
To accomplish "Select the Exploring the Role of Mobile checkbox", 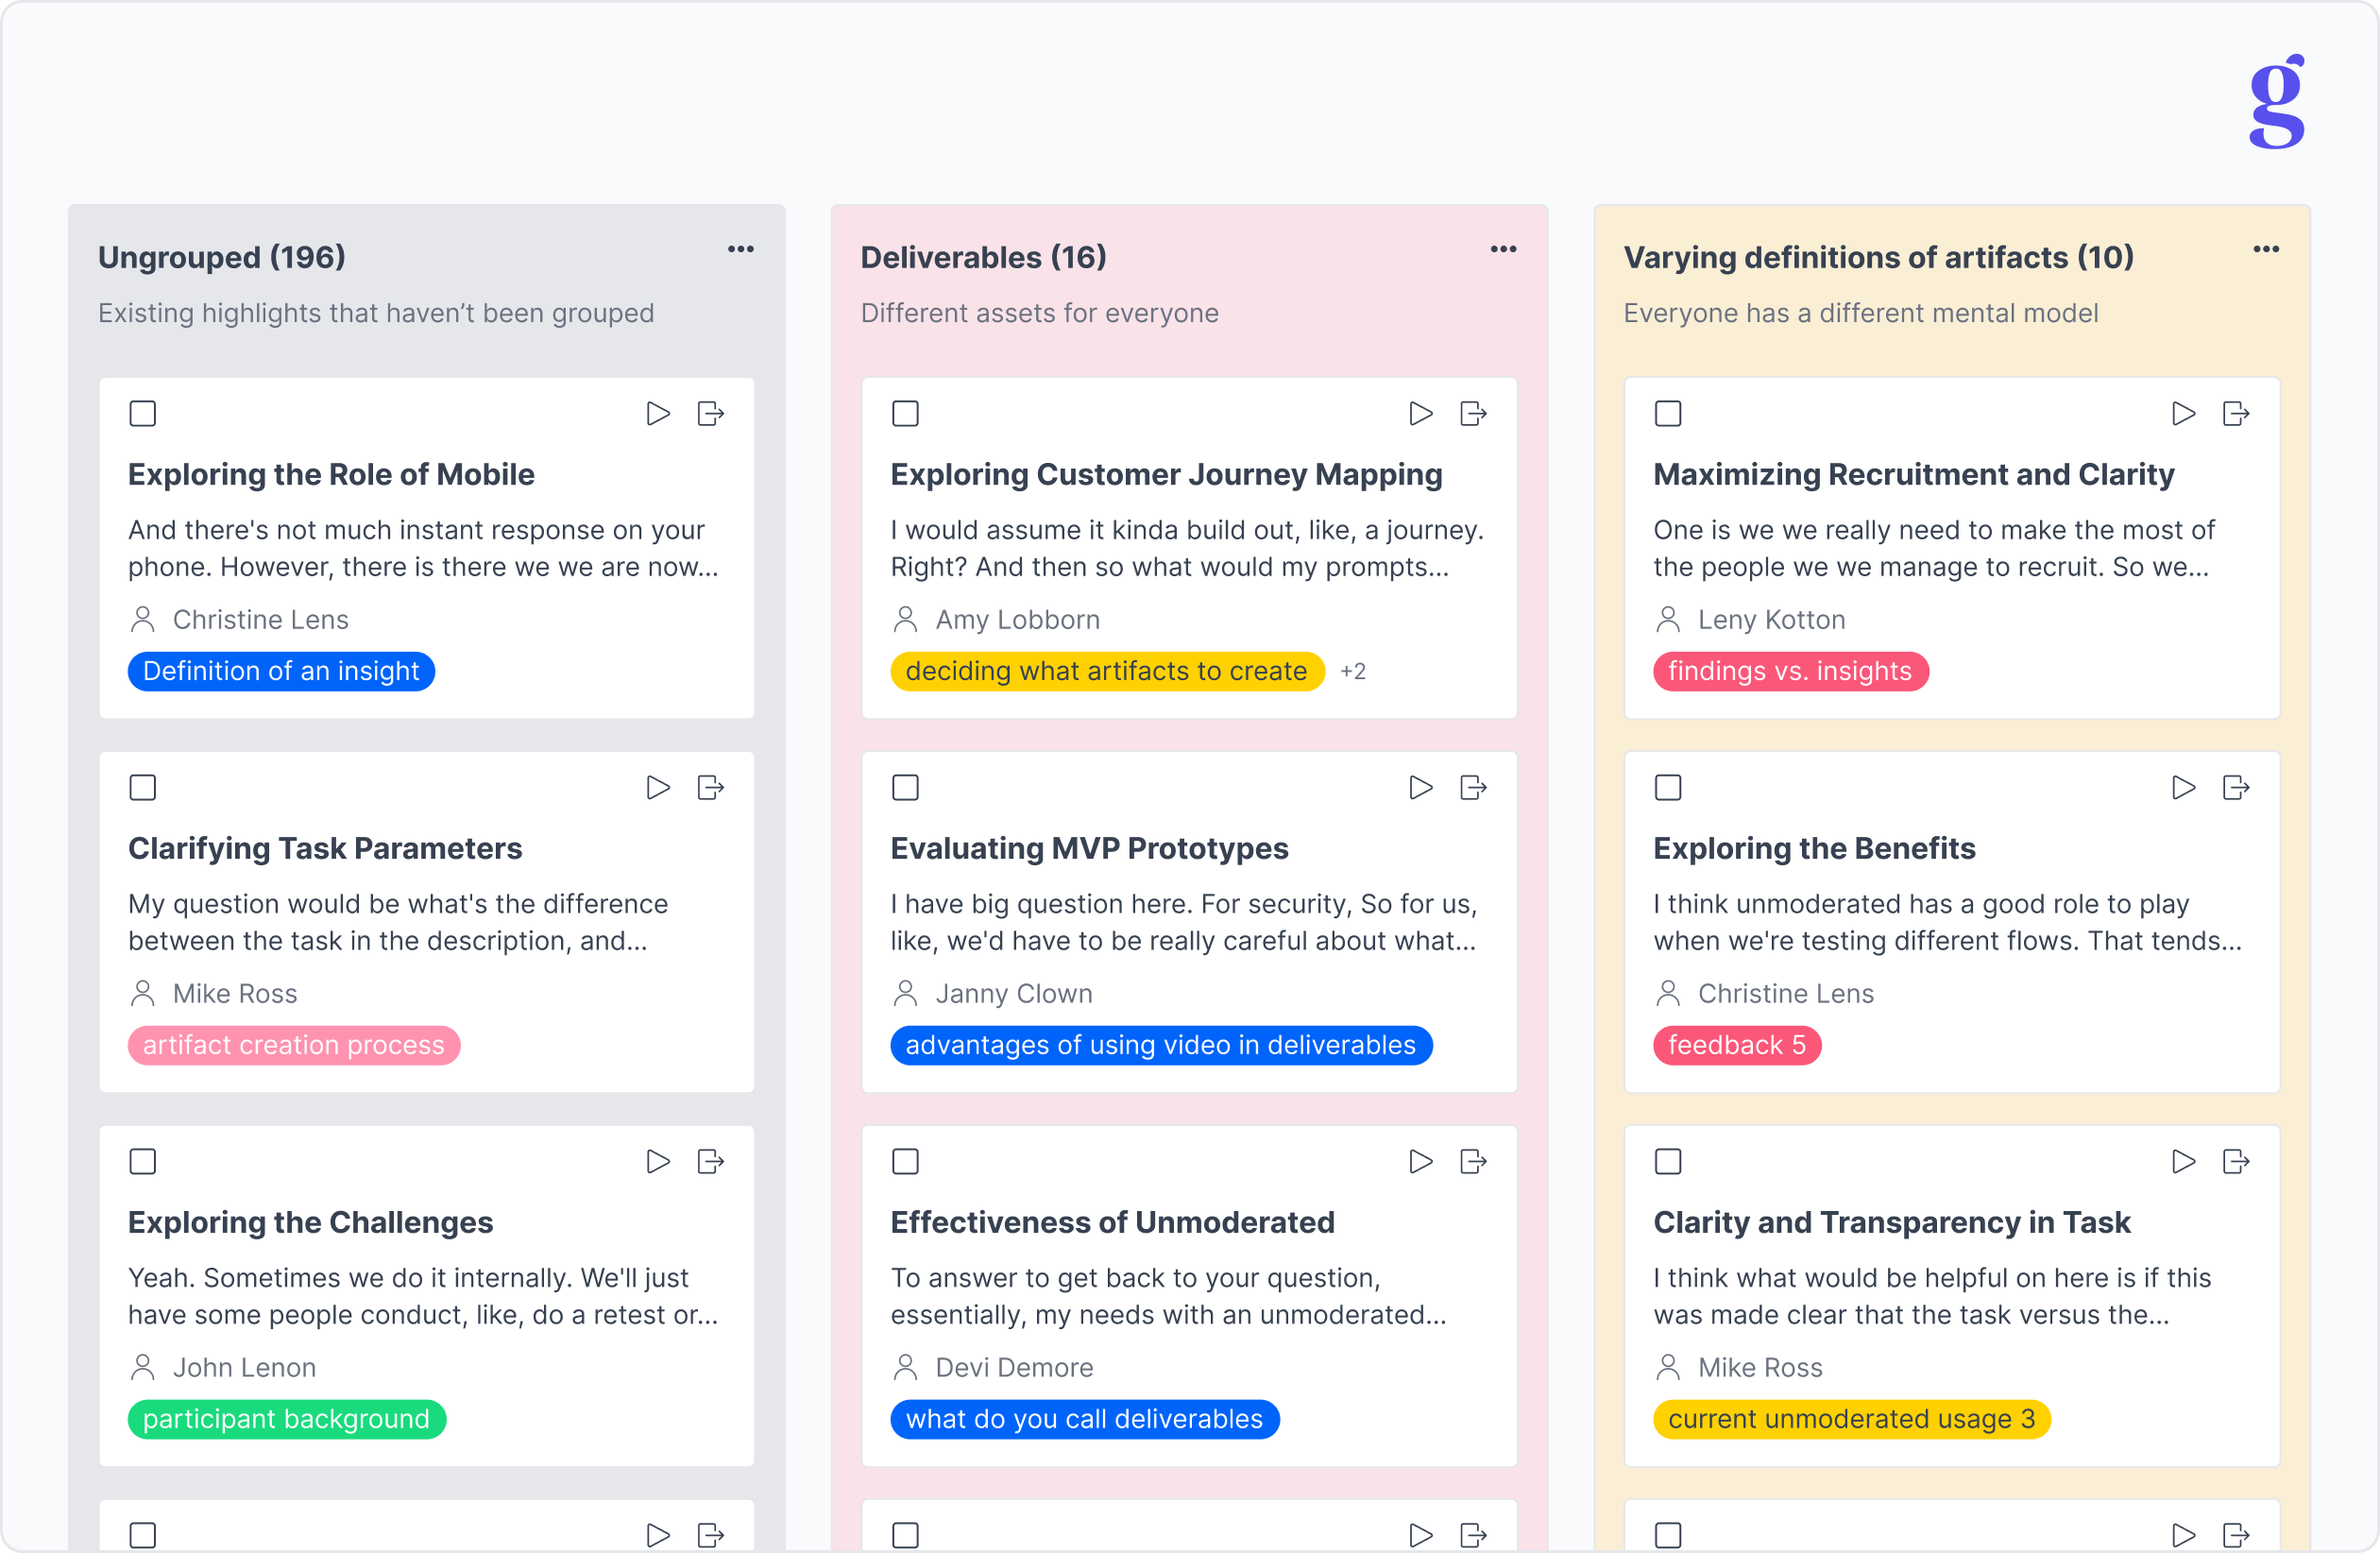I will tap(143, 414).
